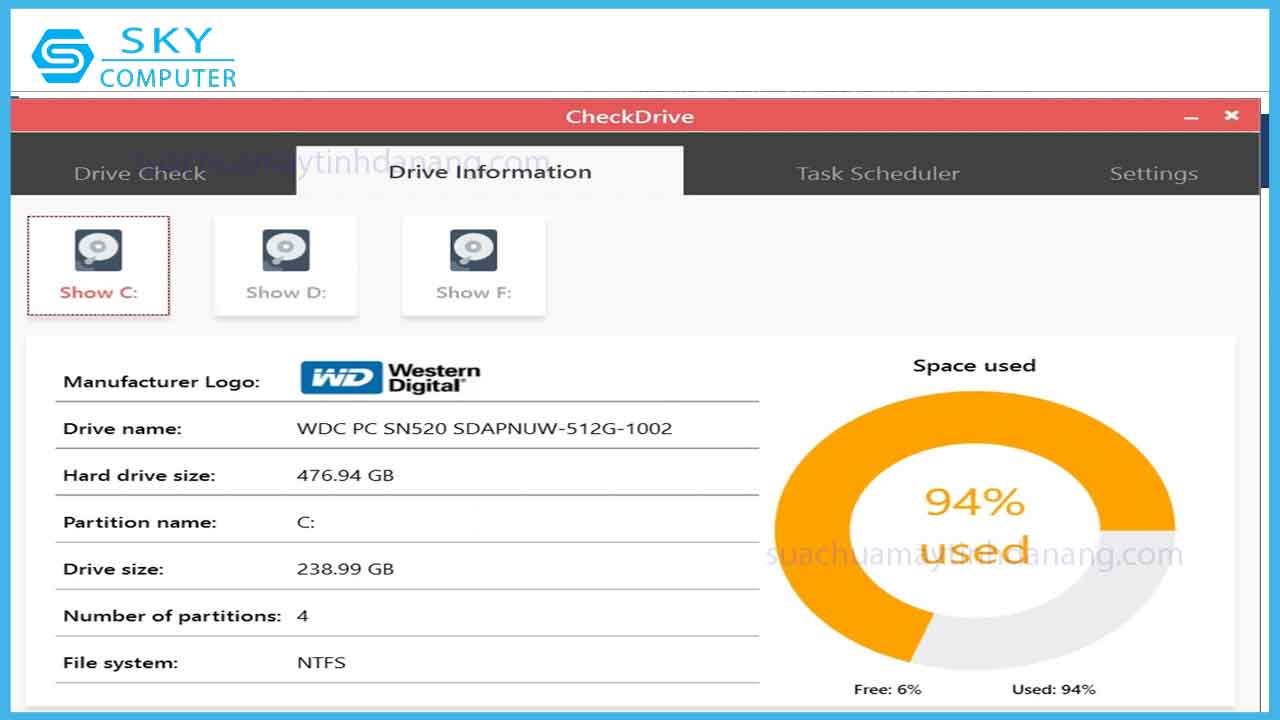Click the Manufacturer Logo: label
This screenshot has width=1280, height=720.
161,382
